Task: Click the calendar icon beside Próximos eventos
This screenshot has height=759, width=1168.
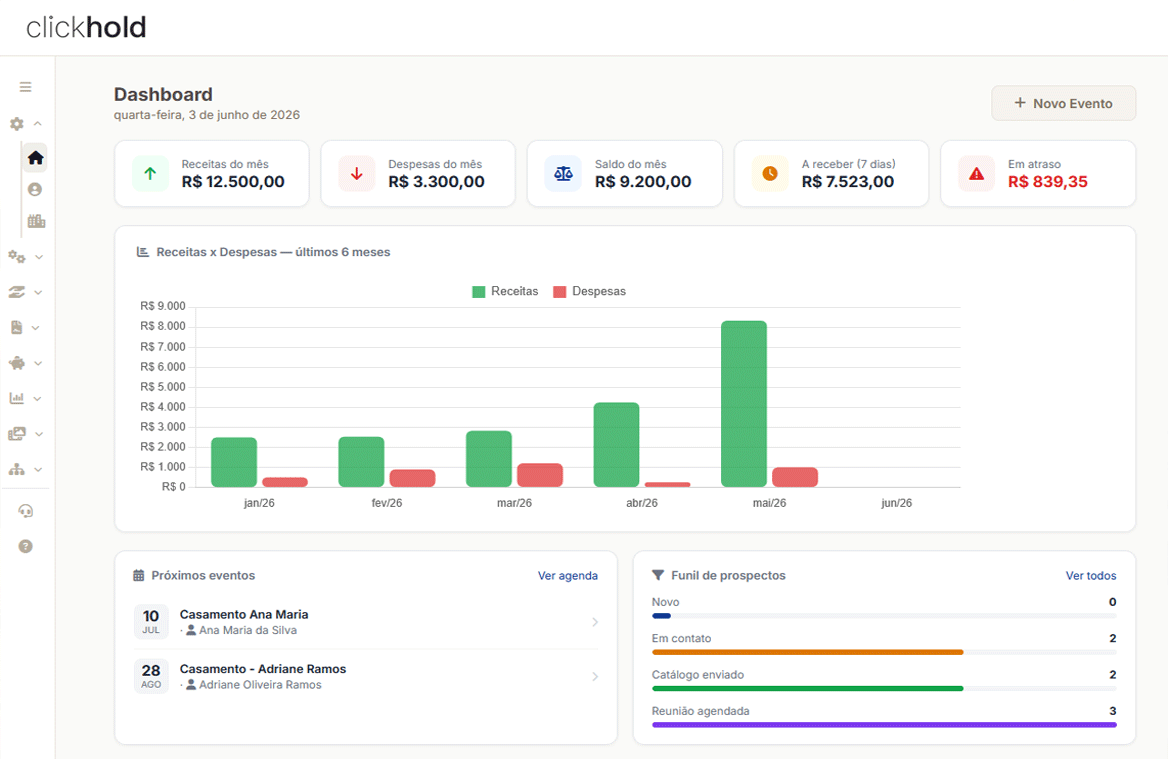Action: tap(139, 575)
